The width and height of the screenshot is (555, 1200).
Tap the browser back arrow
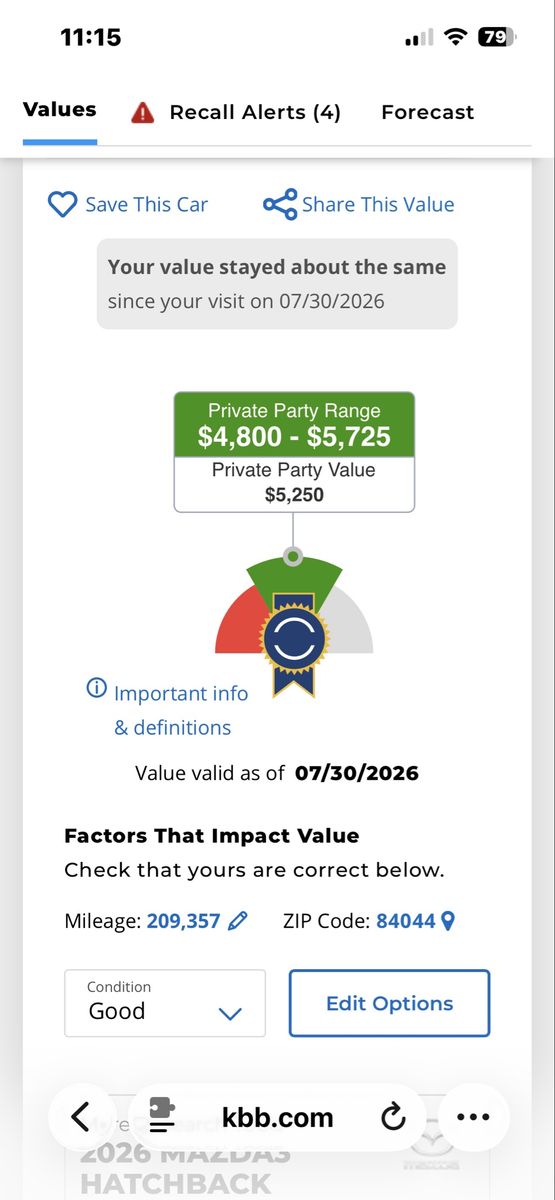[81, 1117]
